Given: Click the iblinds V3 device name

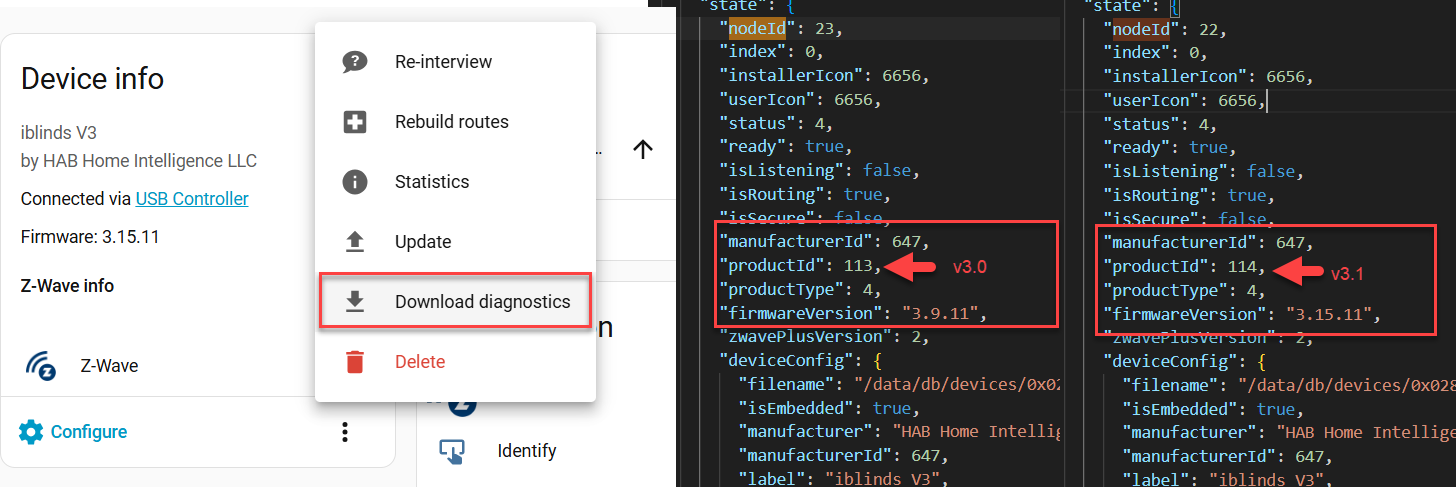Looking at the screenshot, I should 58,133.
